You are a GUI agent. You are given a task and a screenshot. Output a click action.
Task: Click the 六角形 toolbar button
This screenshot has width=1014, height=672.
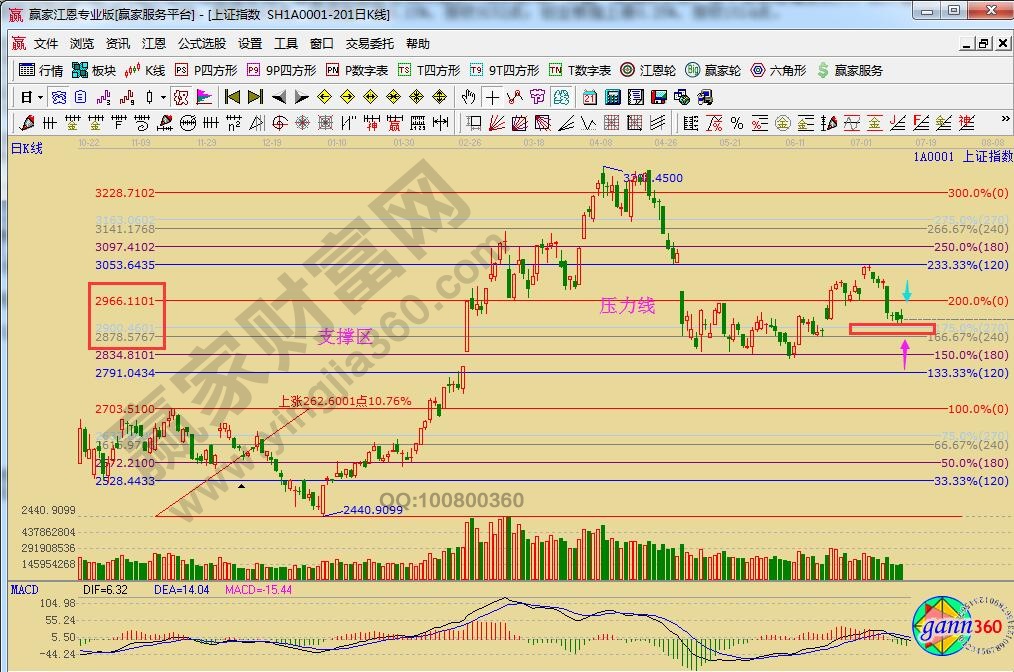pyautogui.click(x=778, y=70)
